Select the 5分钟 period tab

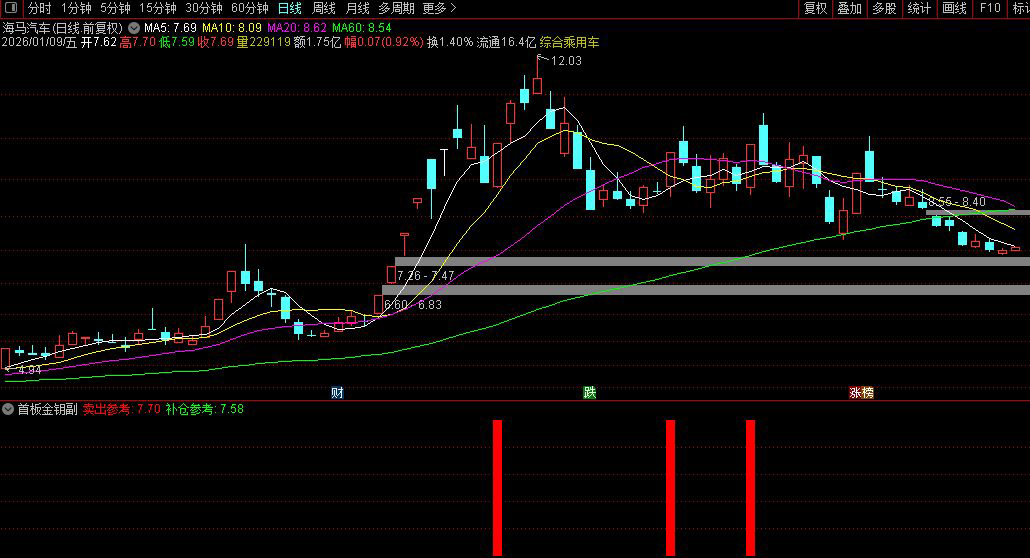click(x=115, y=9)
